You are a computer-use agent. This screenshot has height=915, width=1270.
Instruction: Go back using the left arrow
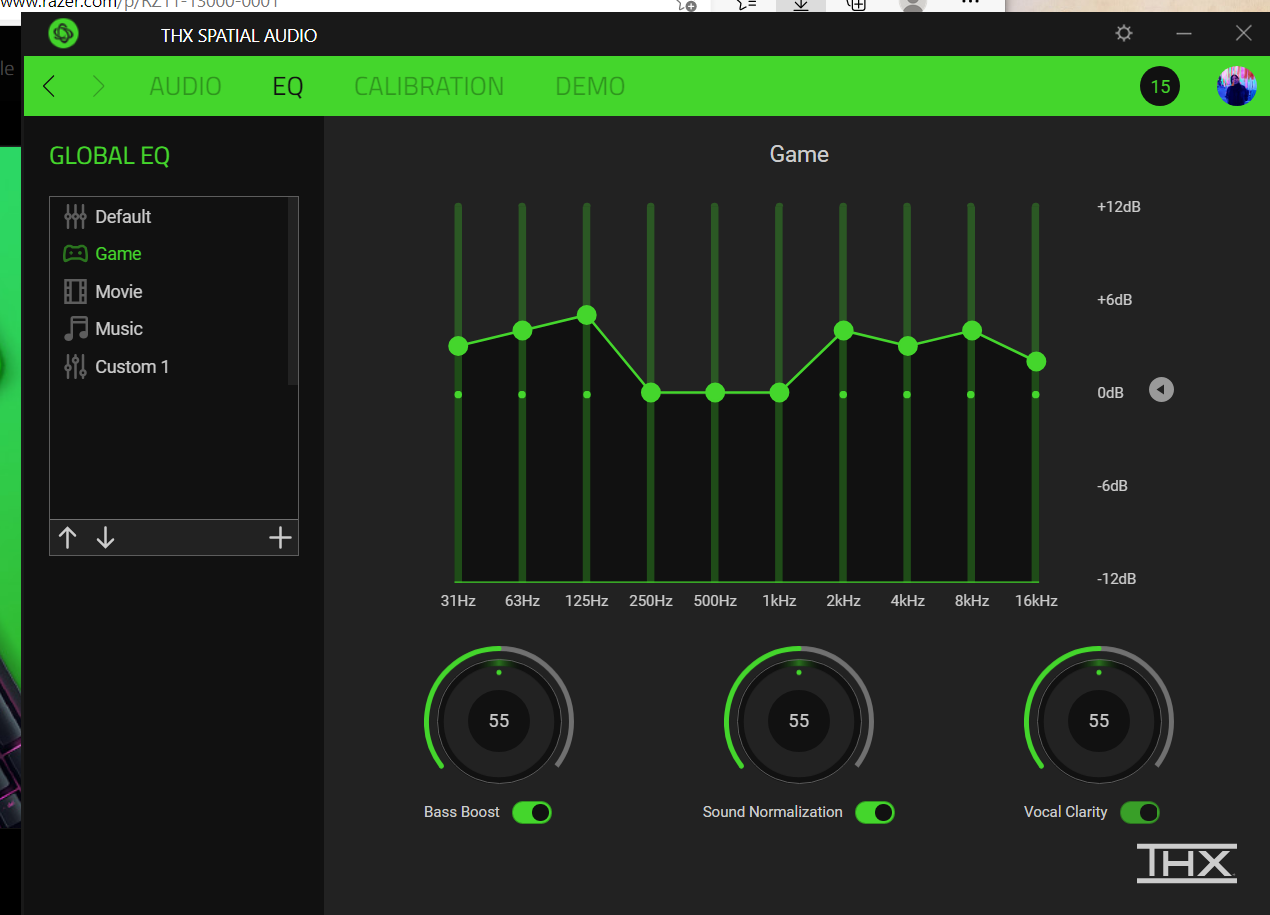(49, 86)
